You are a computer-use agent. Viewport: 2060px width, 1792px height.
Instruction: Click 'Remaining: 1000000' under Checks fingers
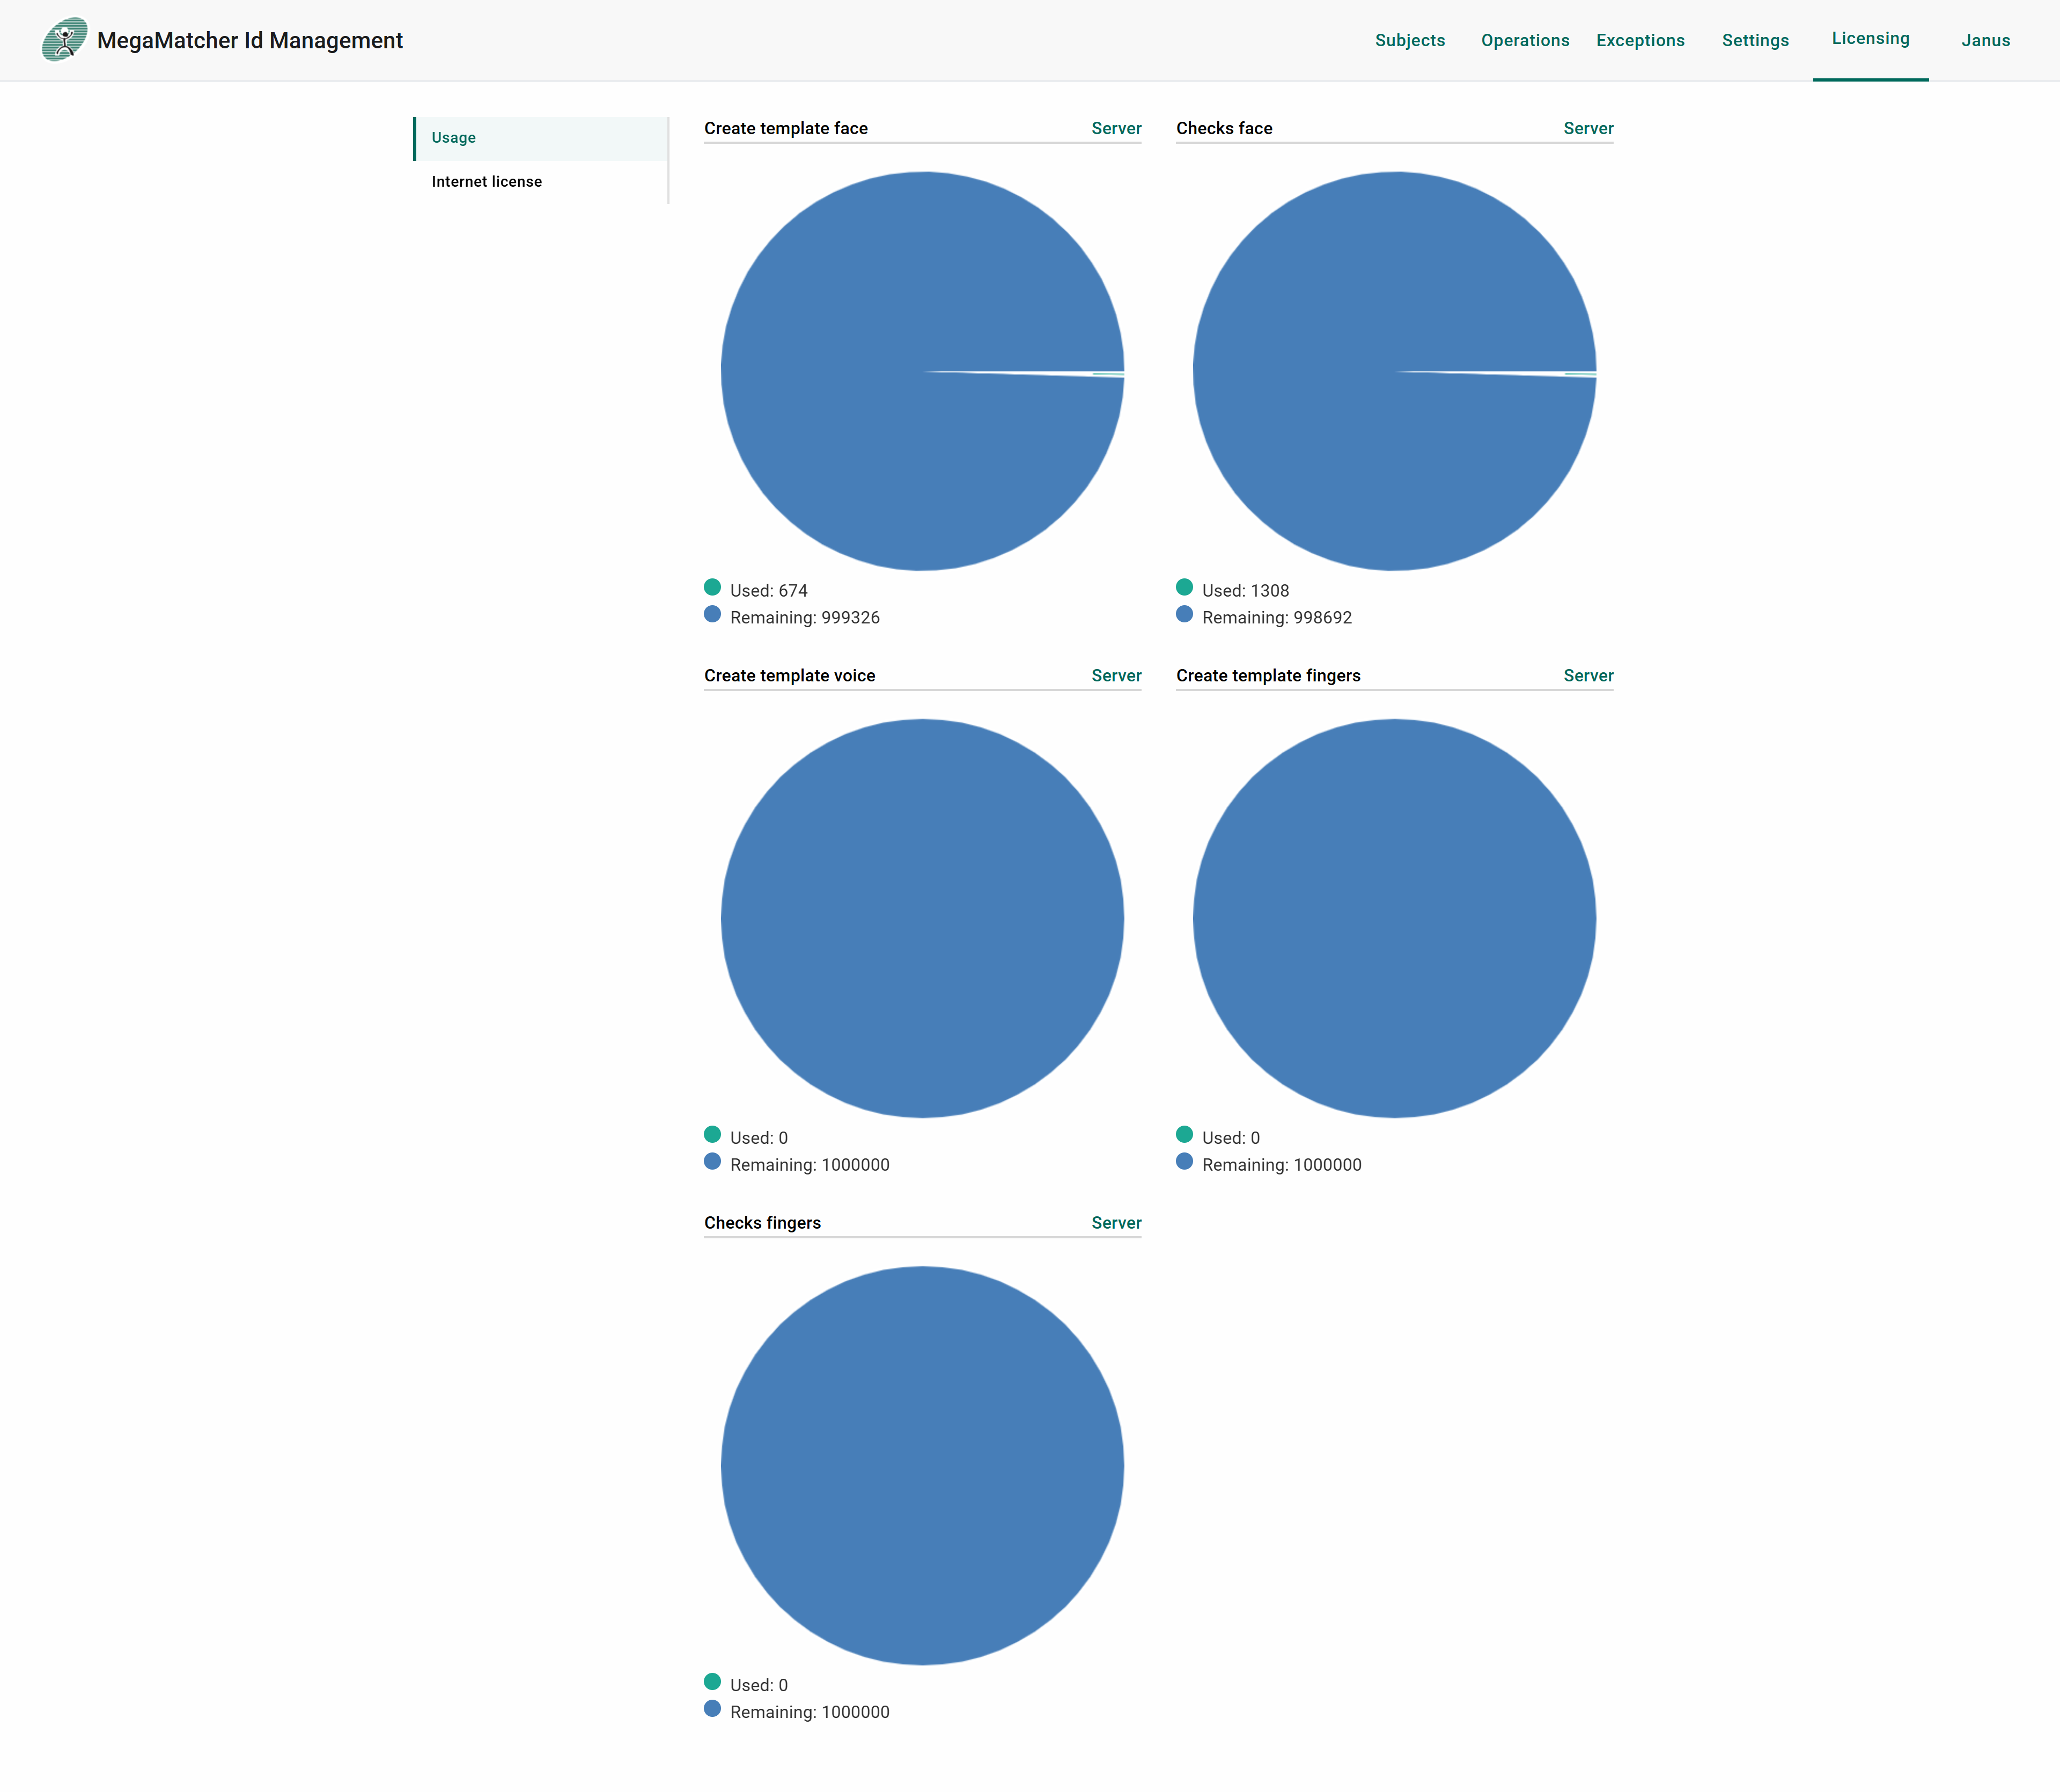click(x=810, y=1711)
